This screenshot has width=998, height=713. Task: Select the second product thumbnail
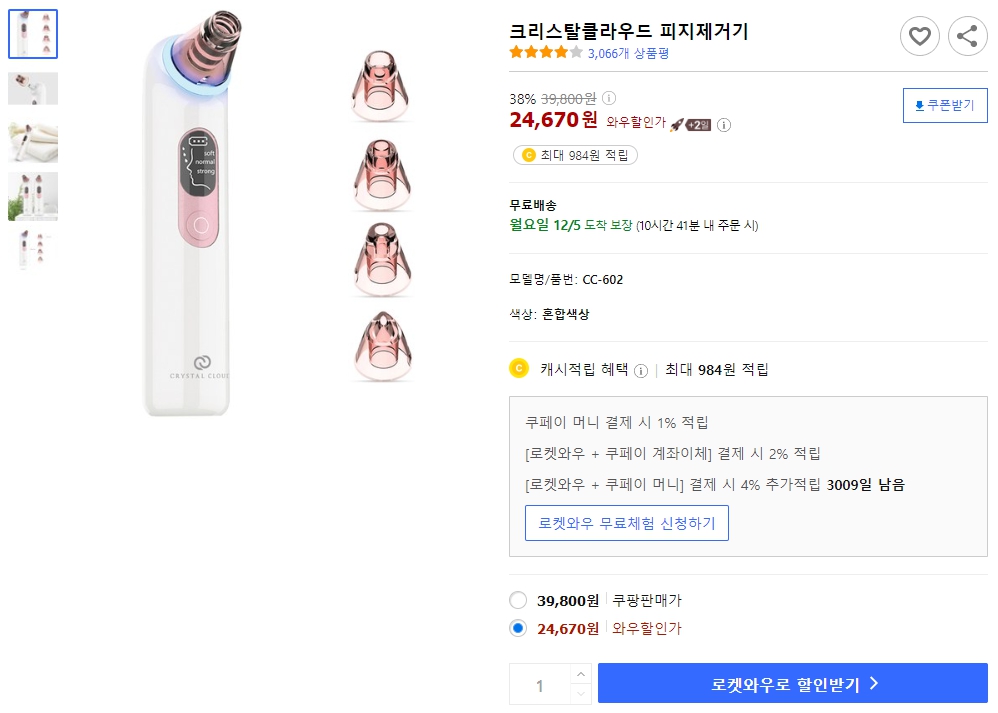tap(33, 88)
